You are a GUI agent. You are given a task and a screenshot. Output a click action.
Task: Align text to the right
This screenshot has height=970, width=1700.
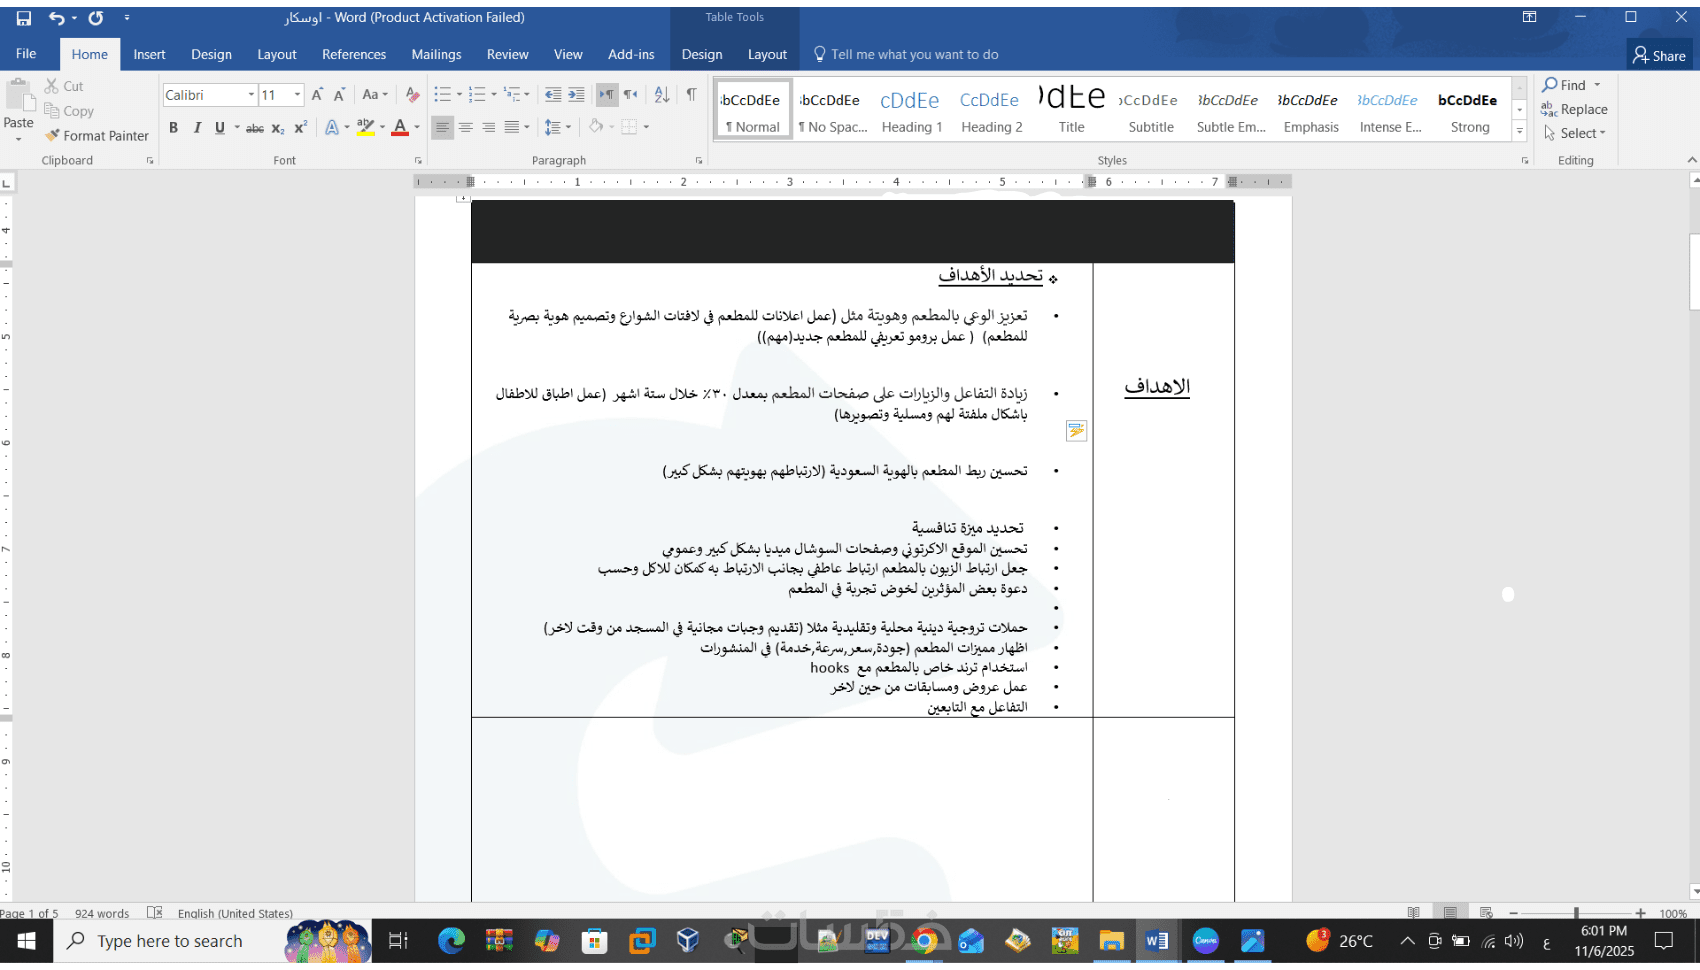pos(489,127)
